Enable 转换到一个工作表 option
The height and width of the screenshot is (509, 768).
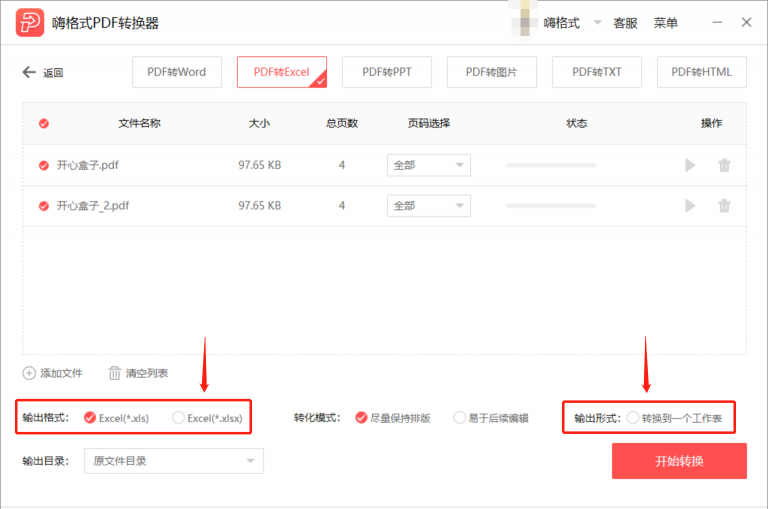pos(633,417)
